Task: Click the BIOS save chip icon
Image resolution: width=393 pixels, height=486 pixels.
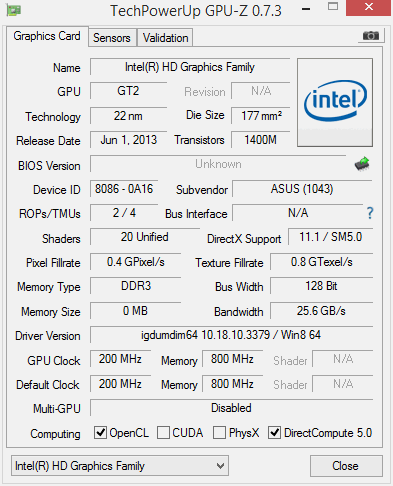Action: click(x=362, y=164)
